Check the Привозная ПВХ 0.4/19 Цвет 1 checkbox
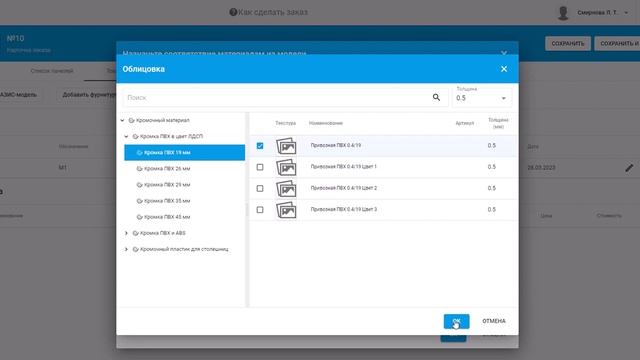Image resolution: width=640 pixels, height=360 pixels. [260, 167]
